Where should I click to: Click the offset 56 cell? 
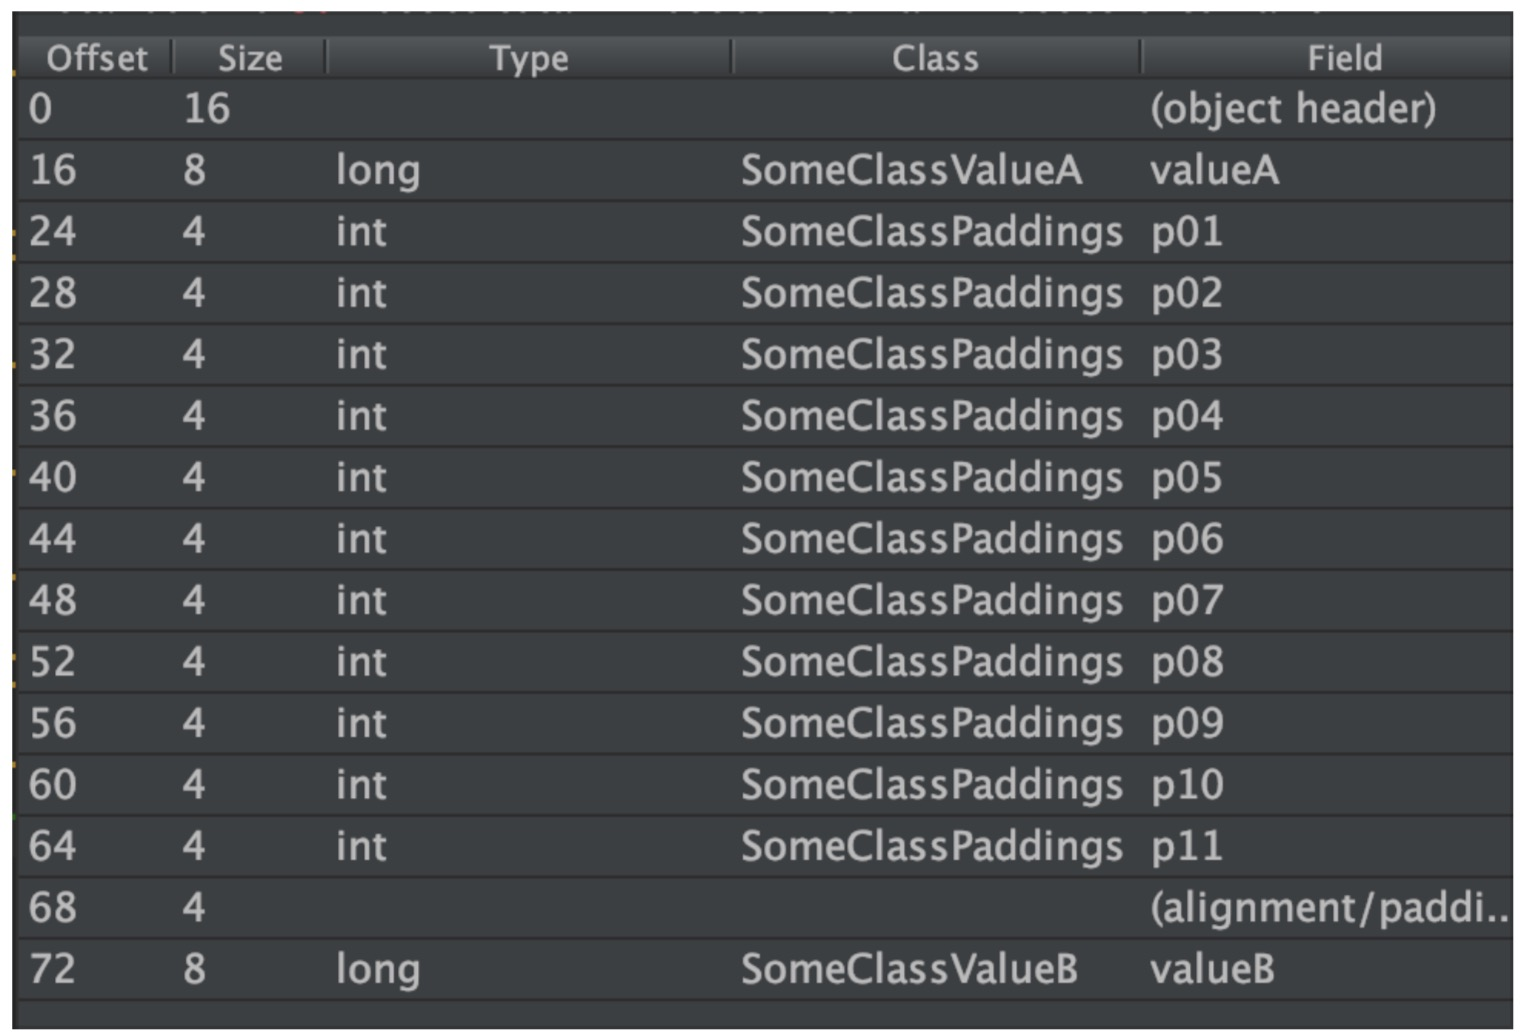(53, 724)
